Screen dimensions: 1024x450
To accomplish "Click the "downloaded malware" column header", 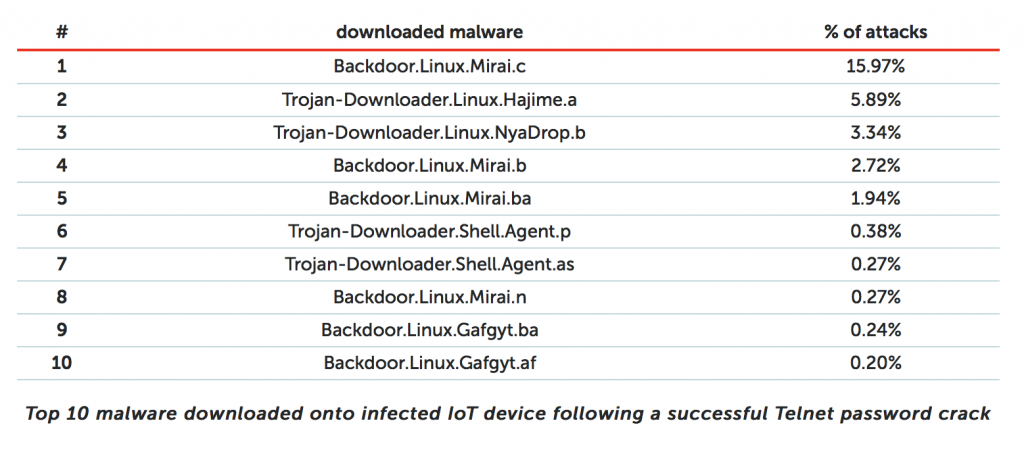I will (x=429, y=32).
